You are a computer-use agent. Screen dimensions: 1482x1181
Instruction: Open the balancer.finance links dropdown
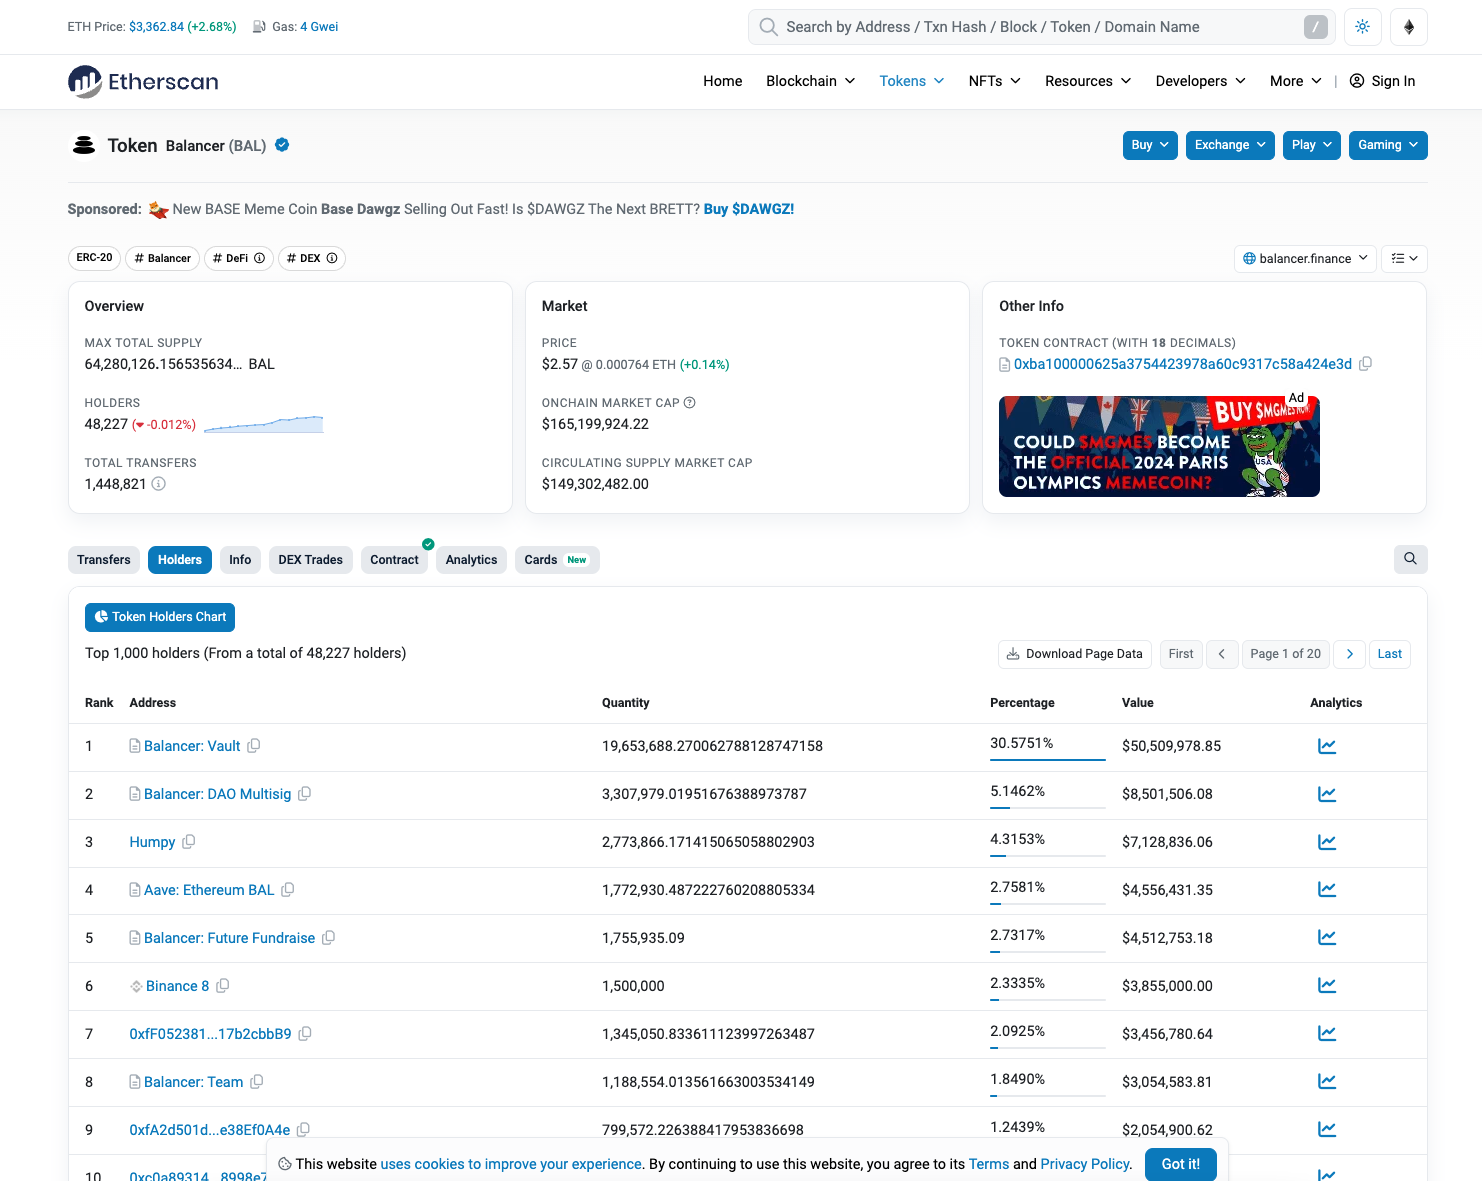pos(1304,259)
